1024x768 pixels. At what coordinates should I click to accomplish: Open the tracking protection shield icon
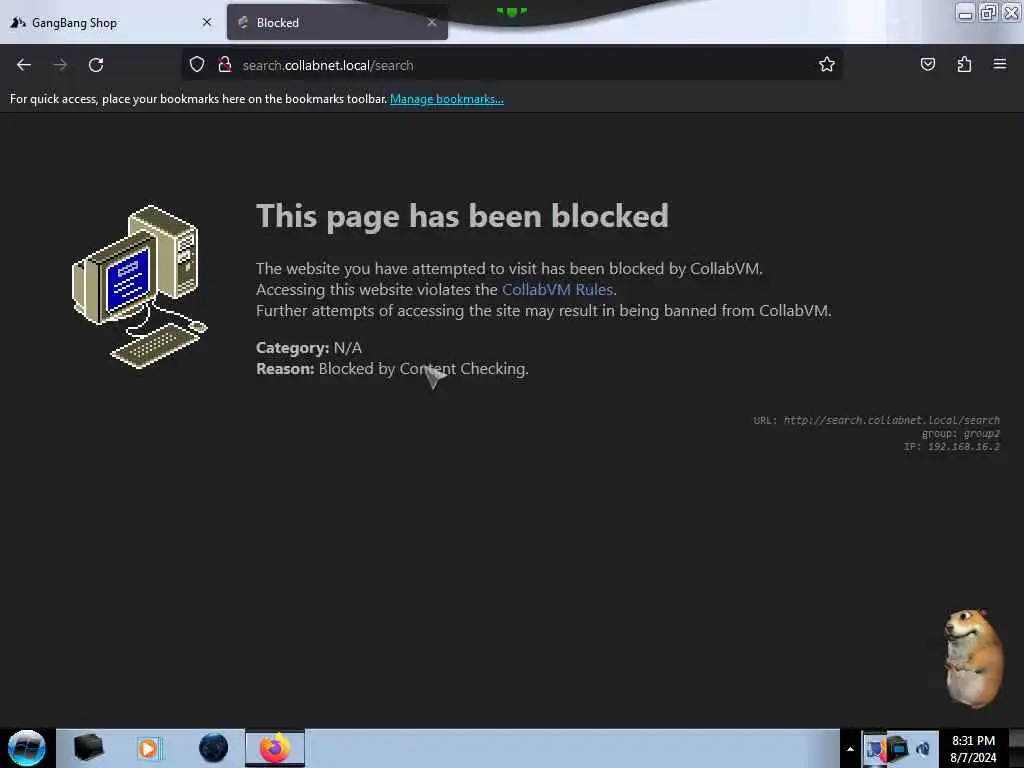point(197,64)
